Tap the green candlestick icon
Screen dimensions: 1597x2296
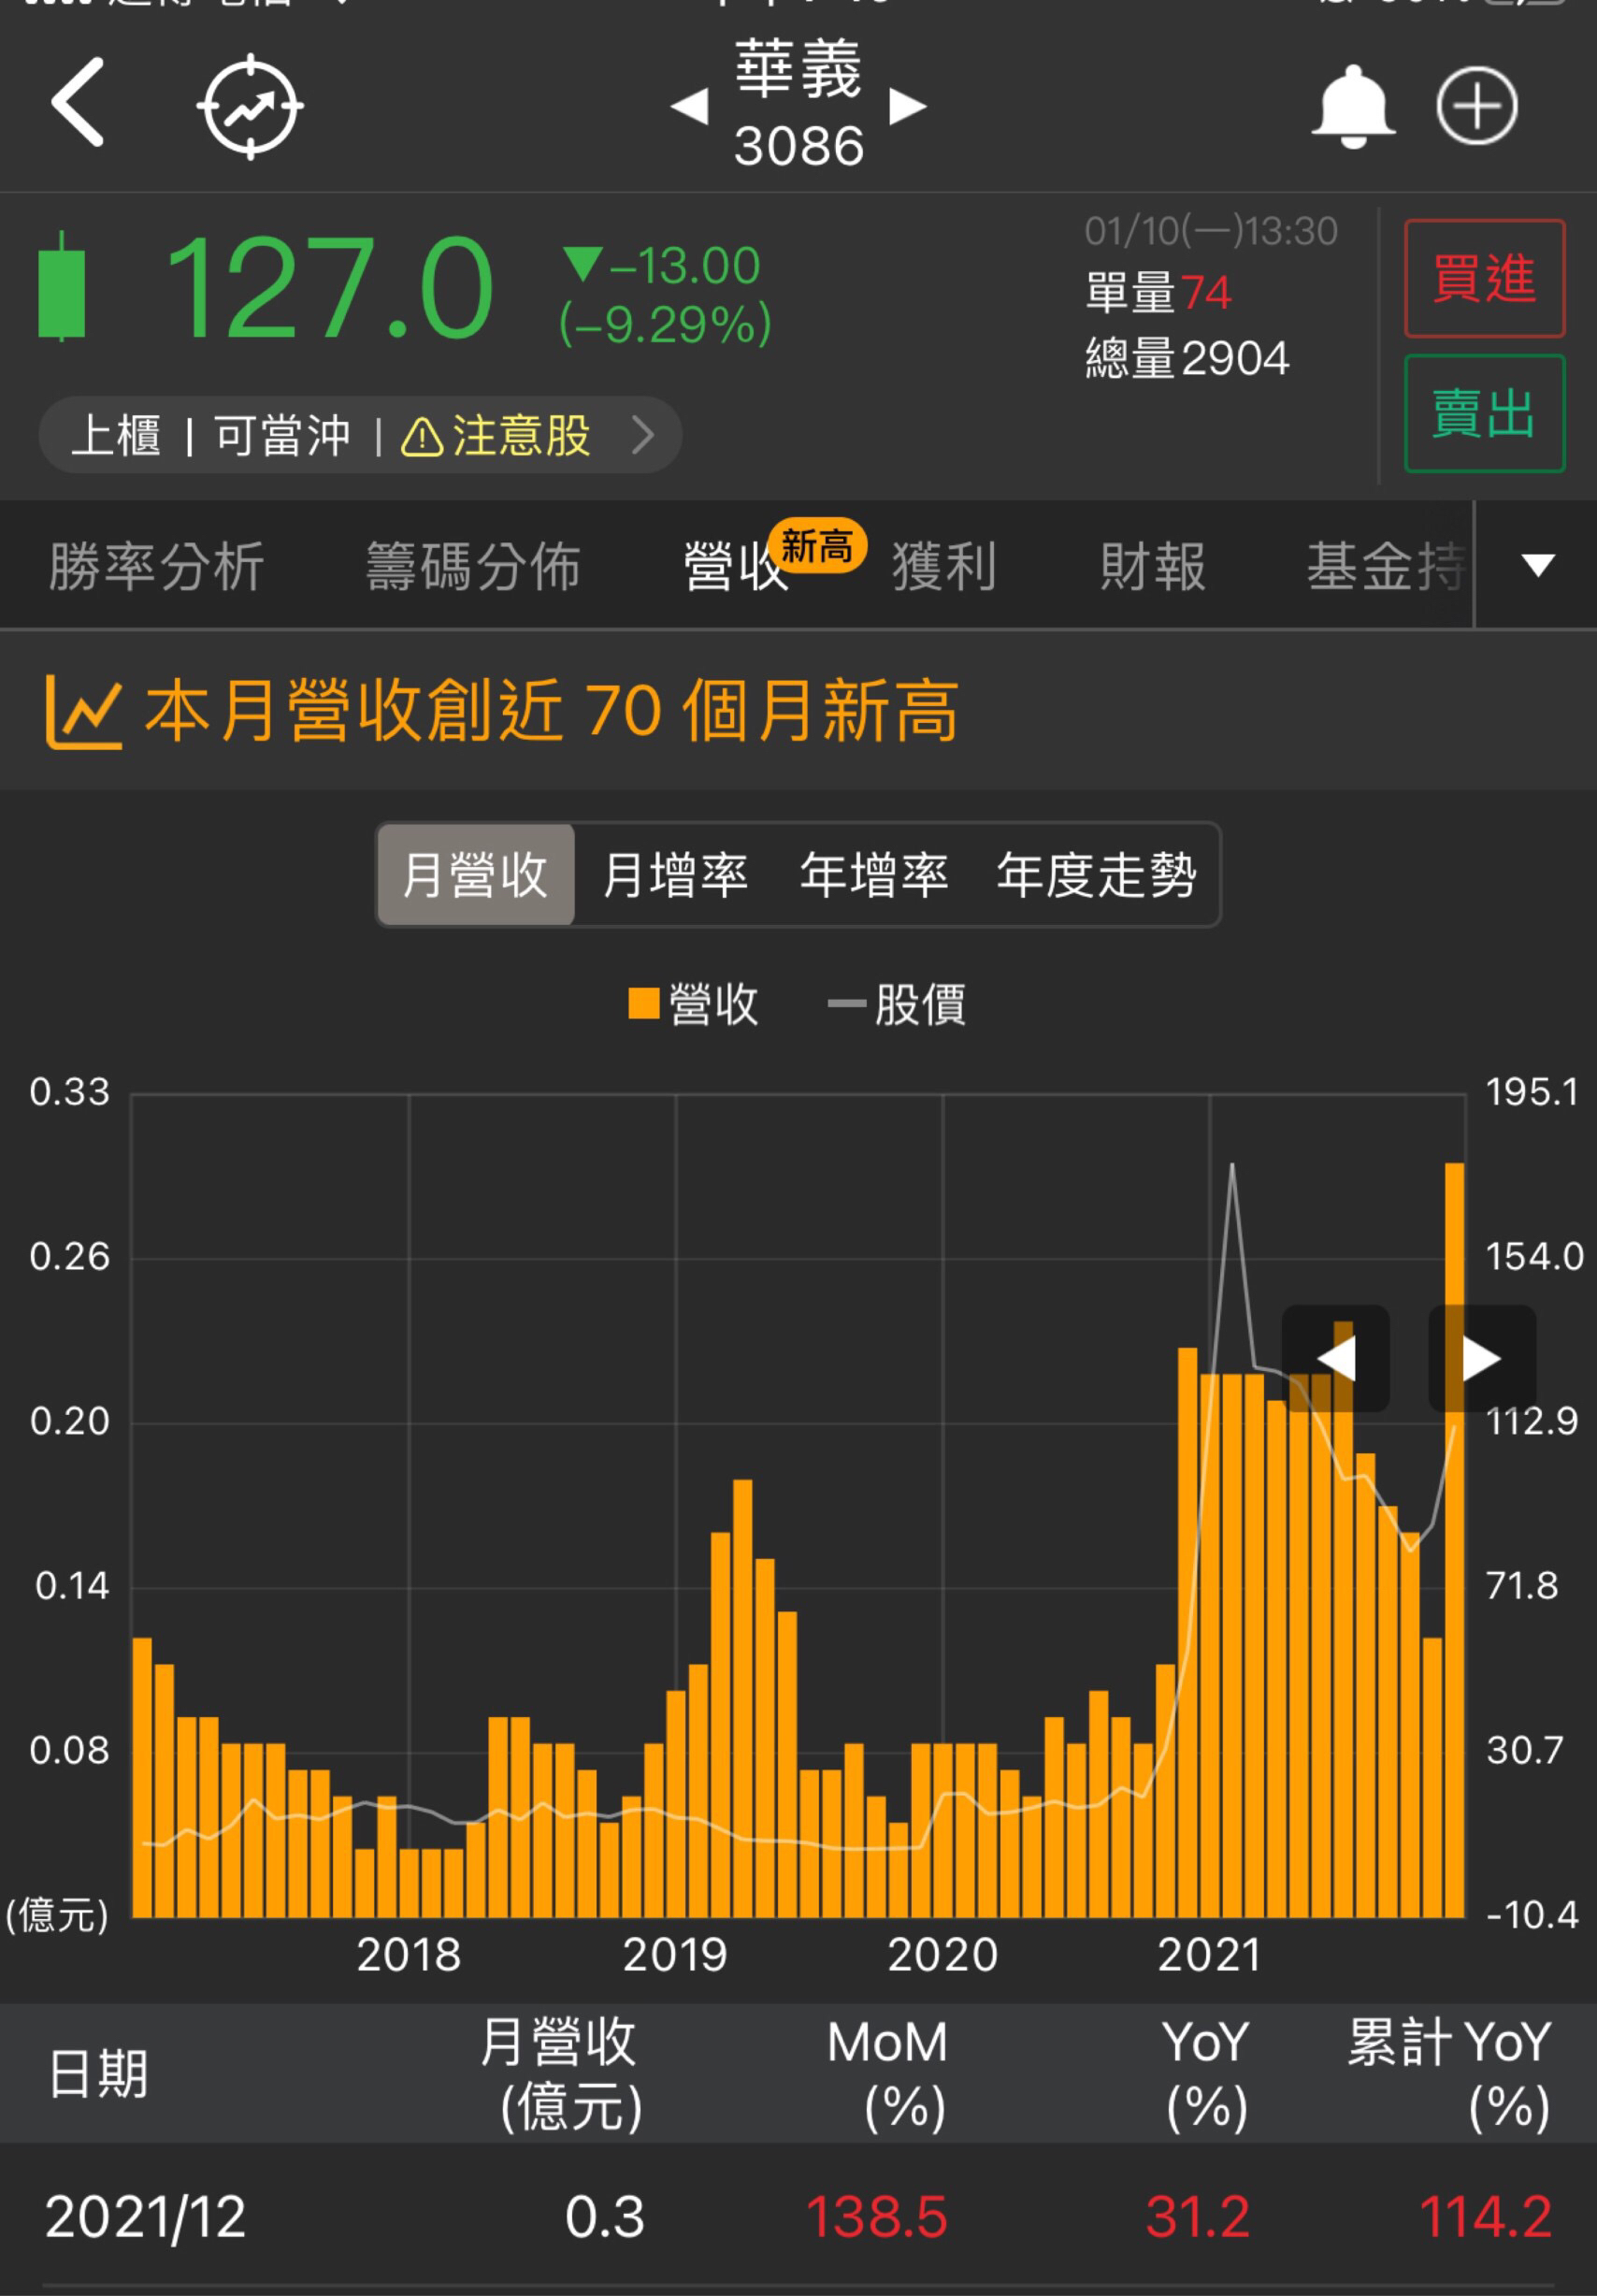click(62, 288)
